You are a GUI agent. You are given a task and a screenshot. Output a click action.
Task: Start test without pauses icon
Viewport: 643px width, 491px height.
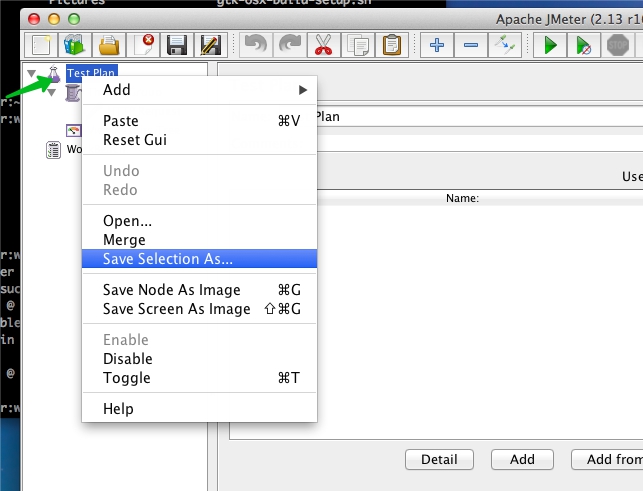(584, 45)
